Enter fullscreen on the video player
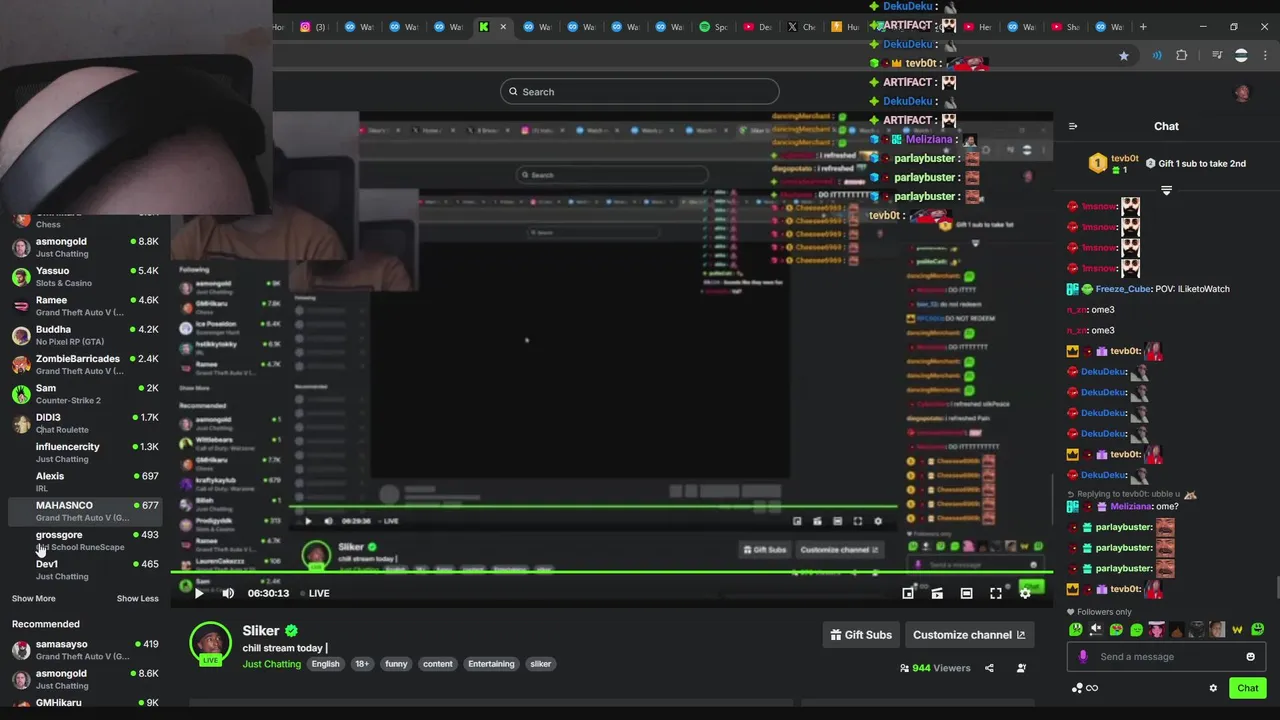1280x720 pixels. [x=996, y=593]
